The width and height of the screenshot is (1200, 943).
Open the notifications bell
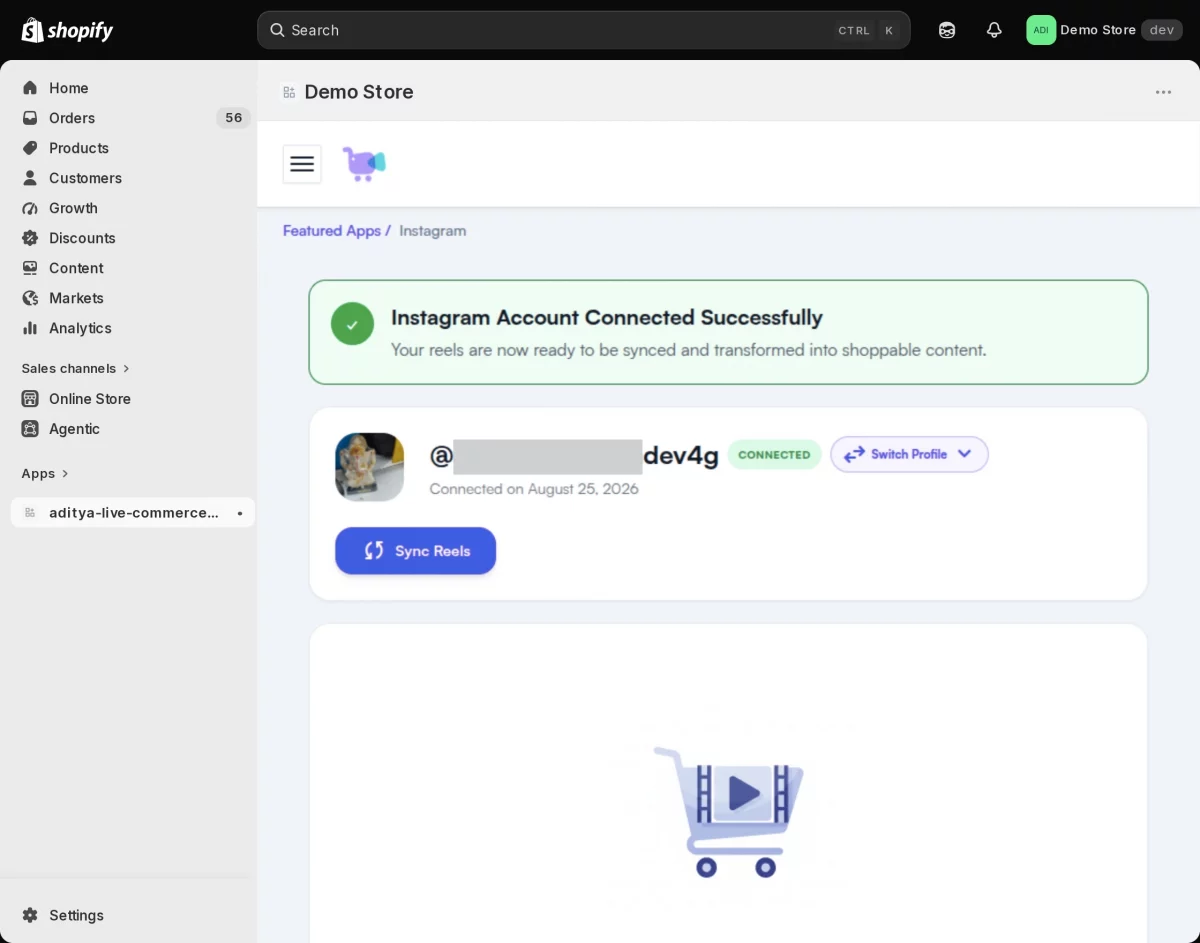click(x=994, y=30)
